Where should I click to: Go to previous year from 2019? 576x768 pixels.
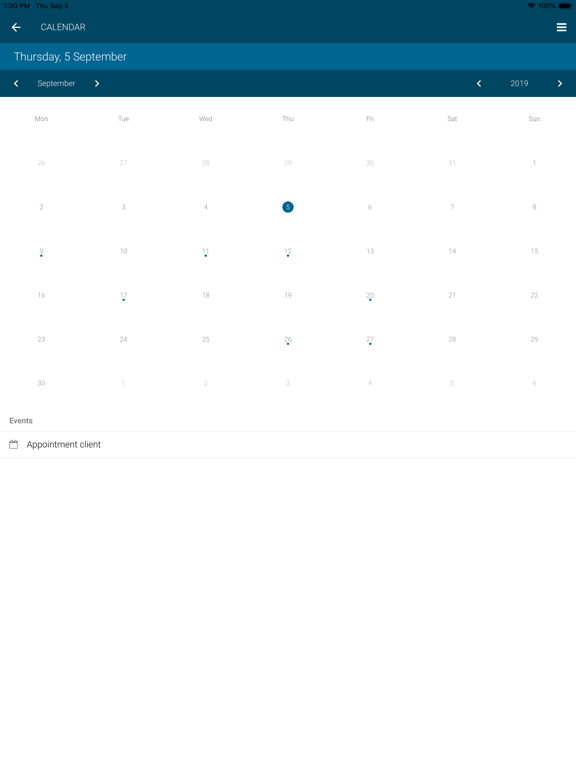point(479,84)
